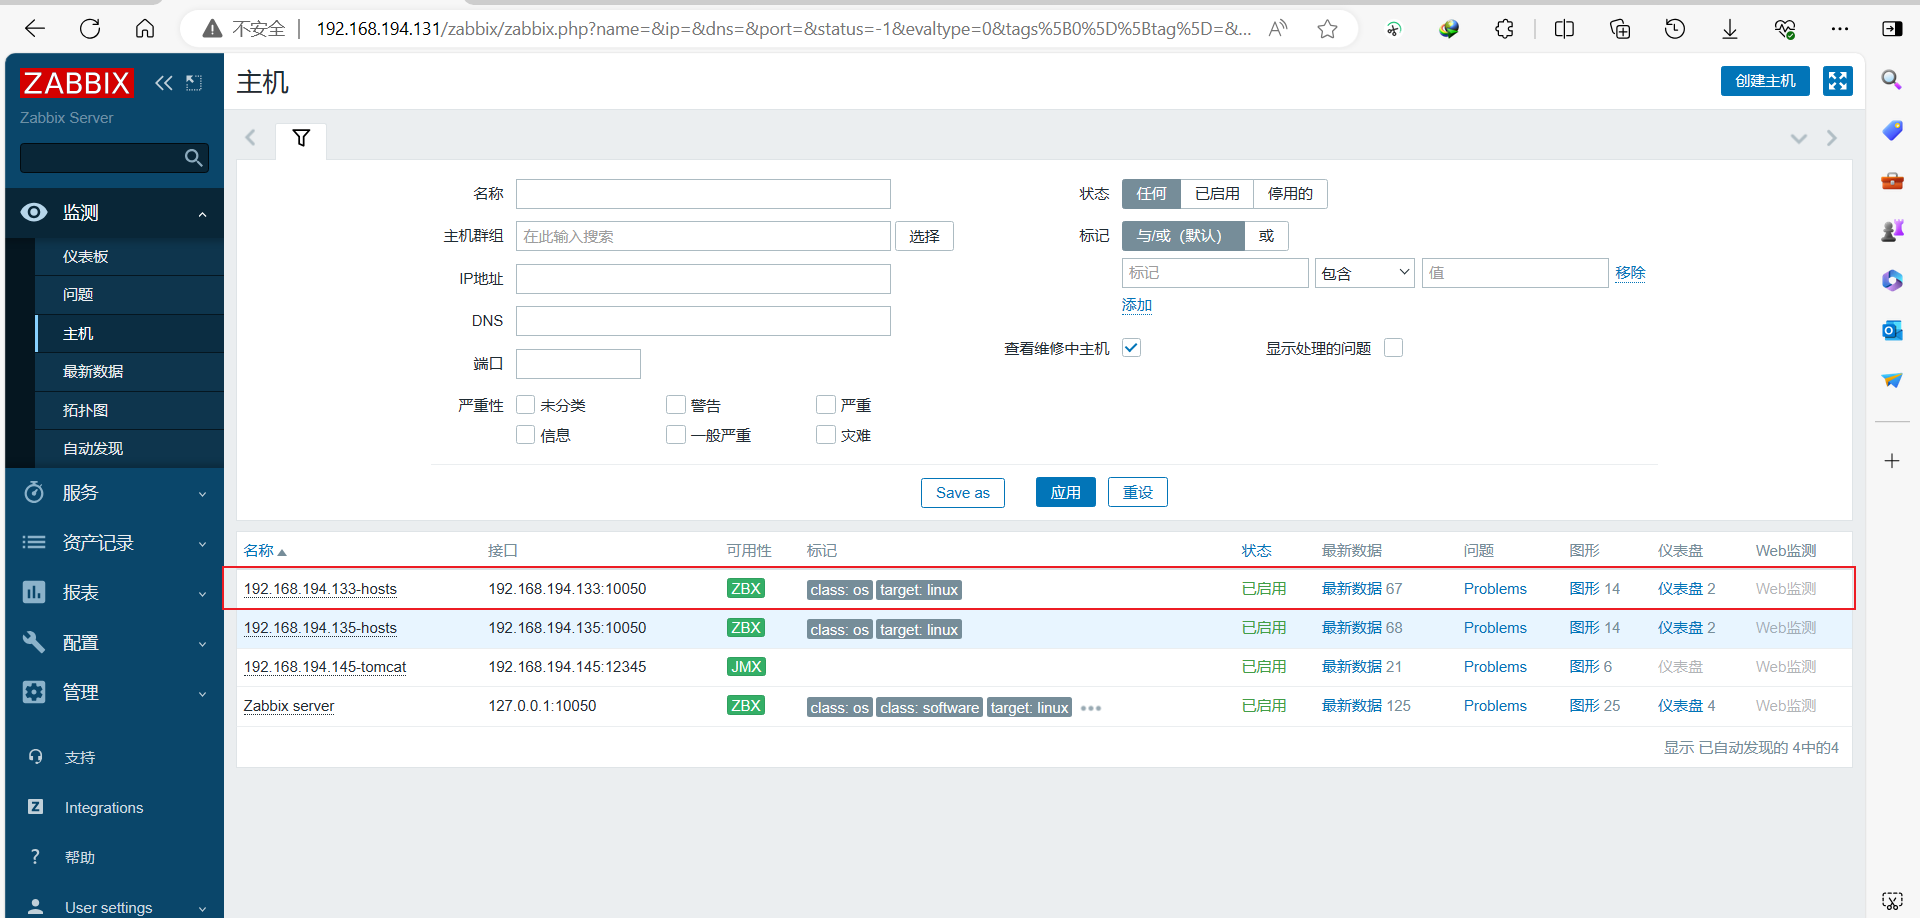1920x918 pixels.
Task: Check the 灾难 severity checkbox
Action: pos(826,435)
